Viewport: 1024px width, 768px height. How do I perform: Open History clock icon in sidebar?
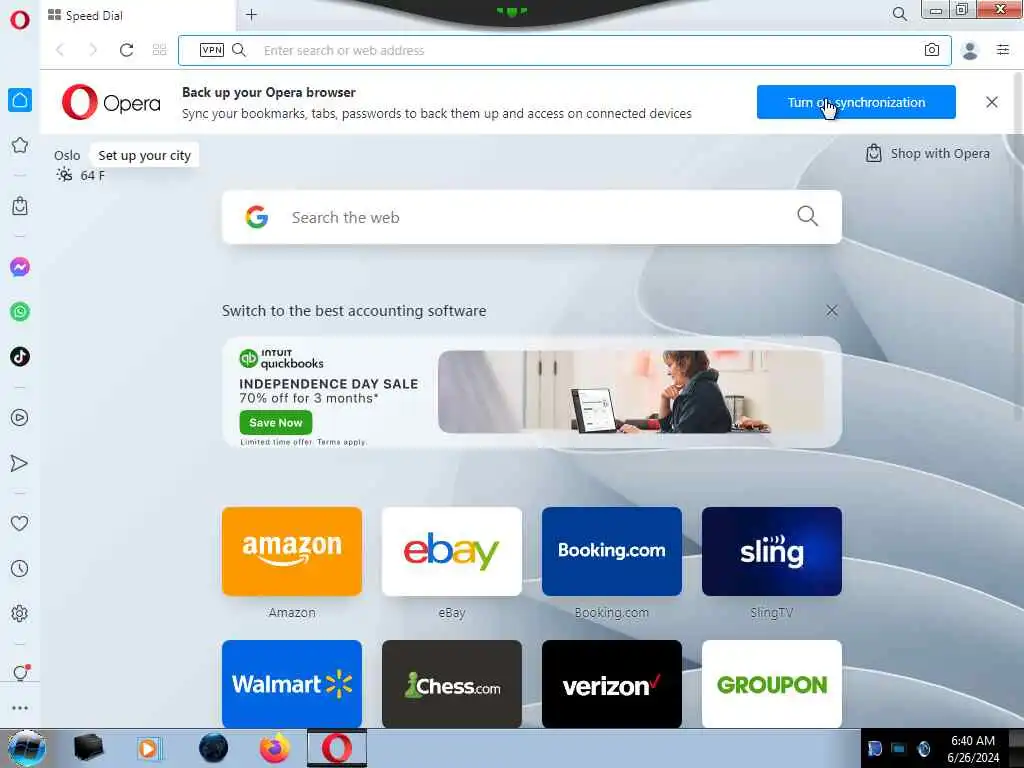20,568
